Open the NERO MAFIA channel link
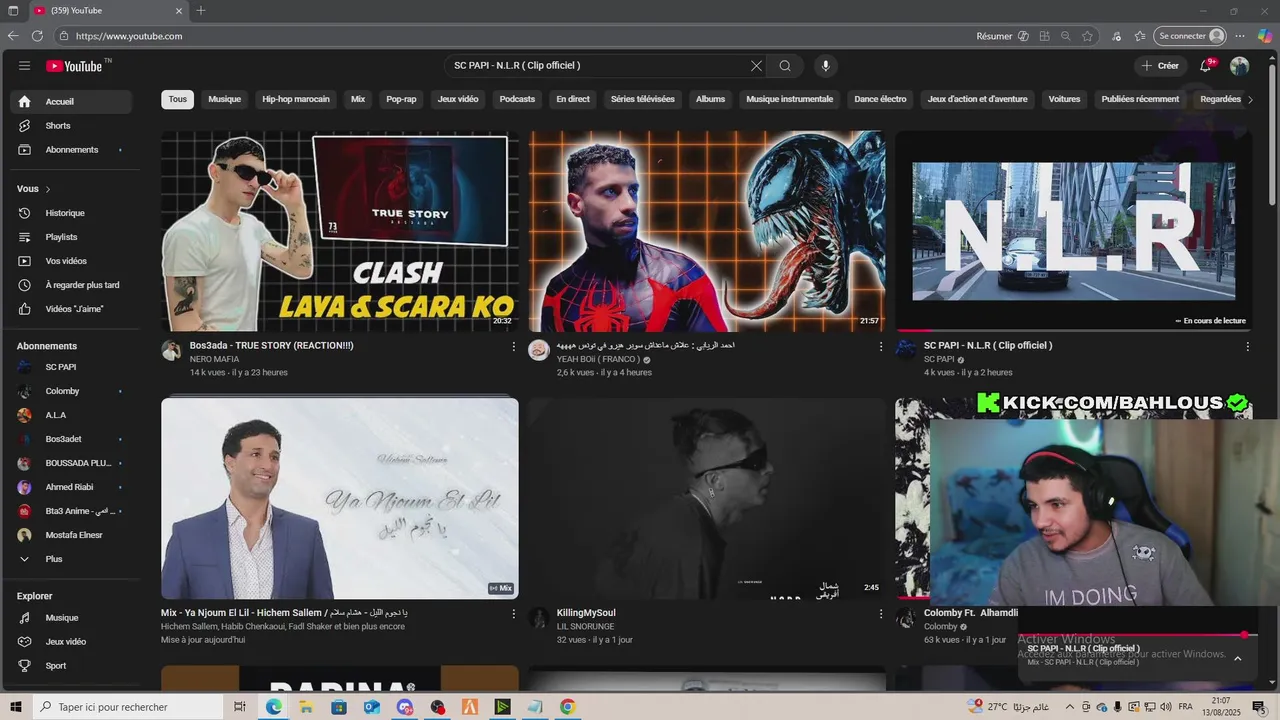This screenshot has width=1280, height=720. tap(214, 359)
